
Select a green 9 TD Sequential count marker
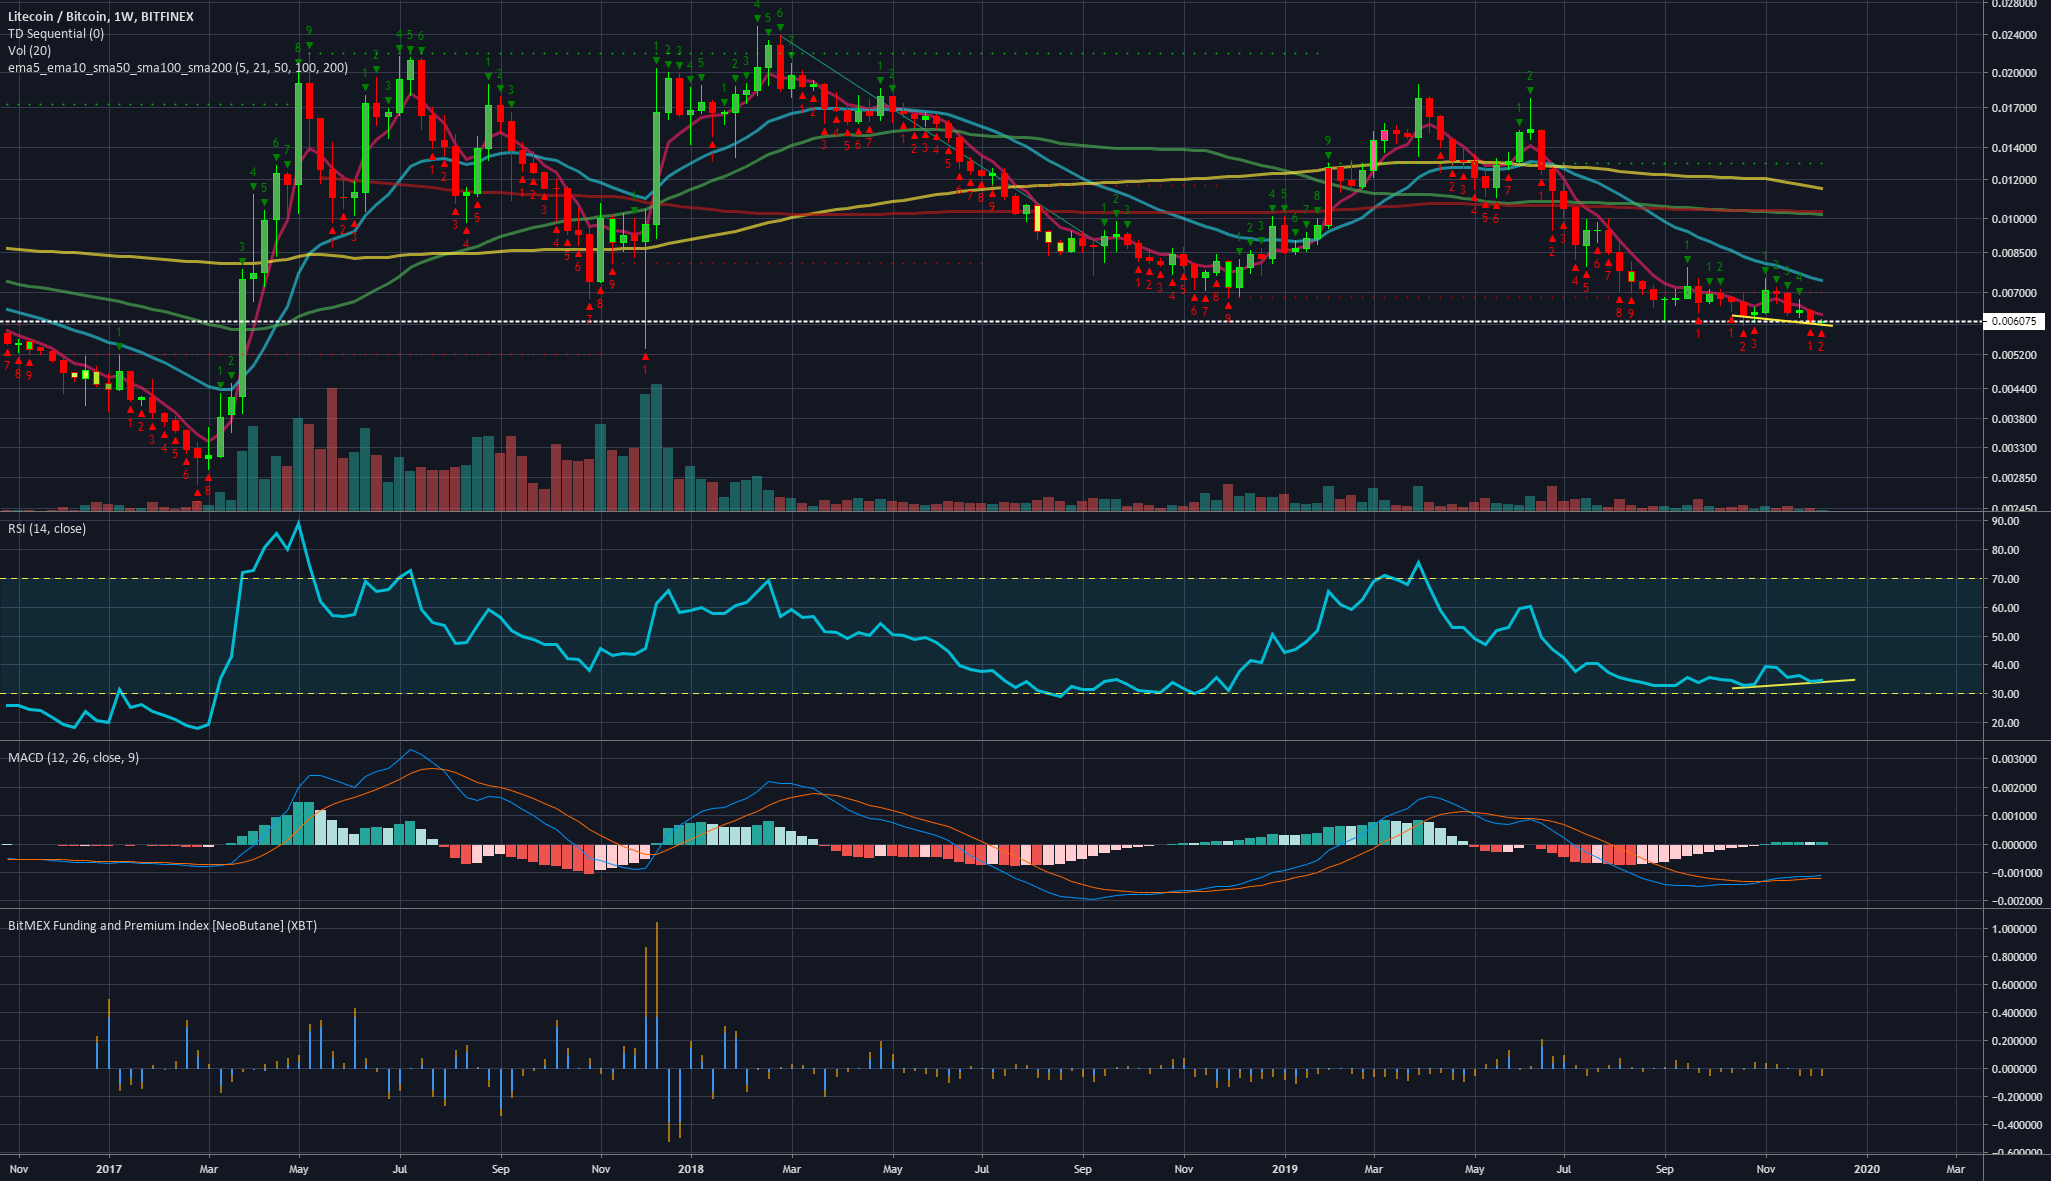click(x=310, y=30)
